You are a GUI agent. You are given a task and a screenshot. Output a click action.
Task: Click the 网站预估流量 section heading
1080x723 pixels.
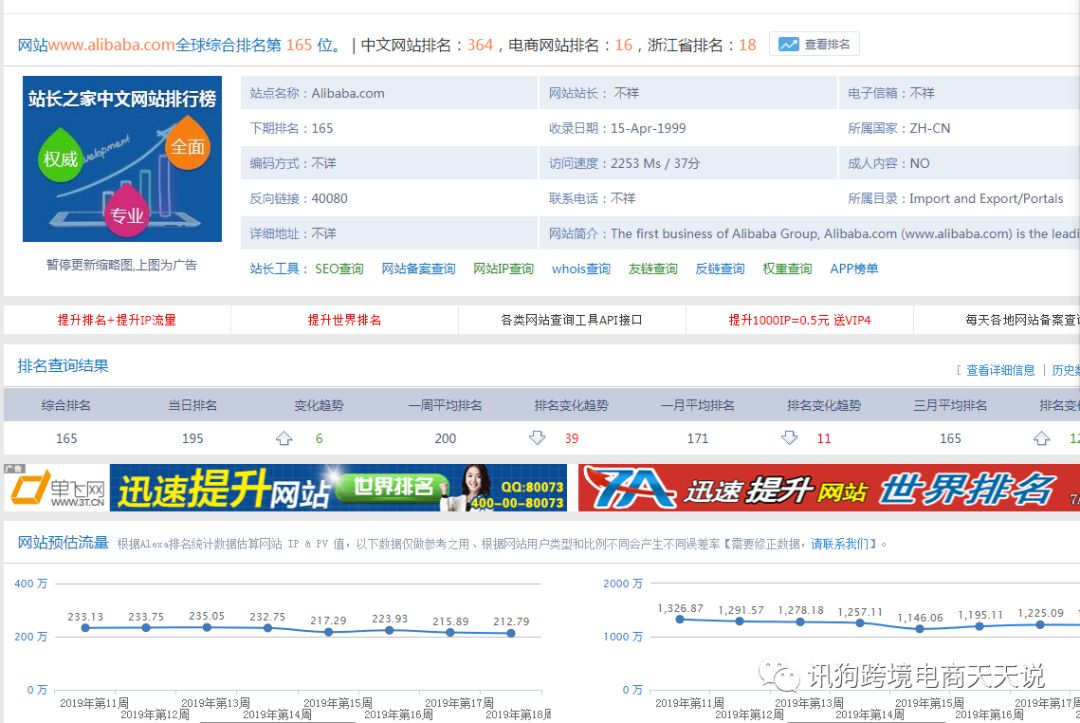[x=63, y=543]
